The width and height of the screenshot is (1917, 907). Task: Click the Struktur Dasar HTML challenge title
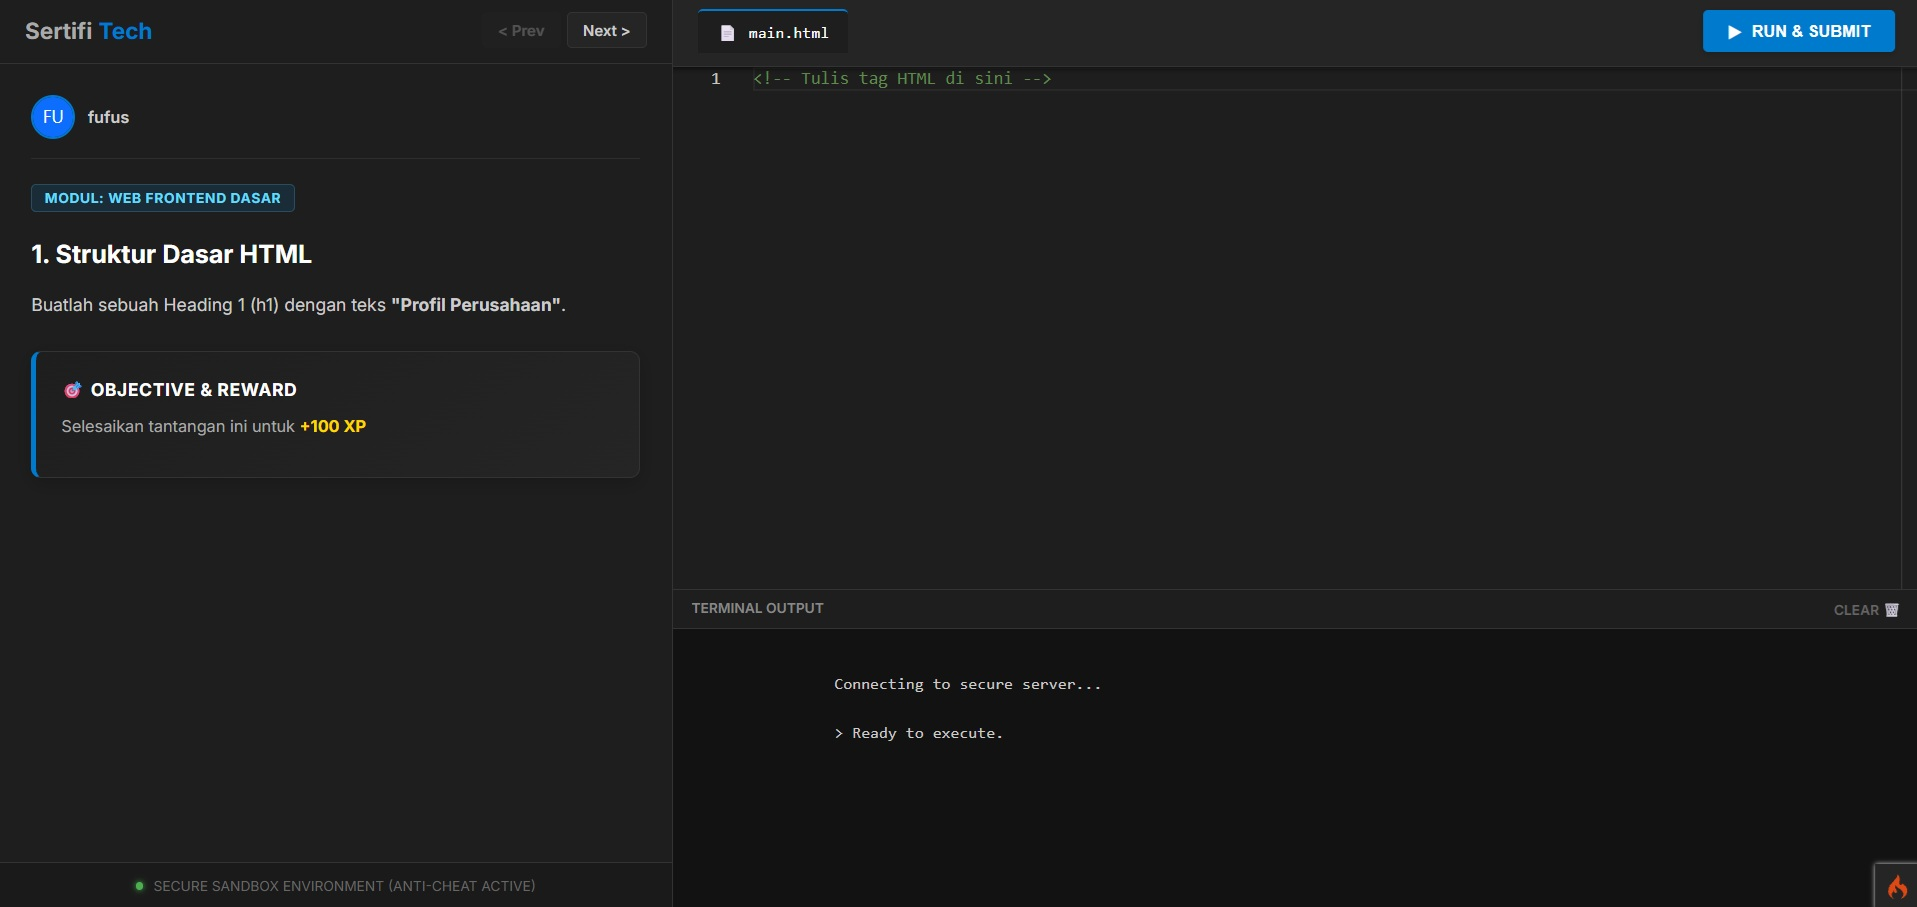[170, 254]
